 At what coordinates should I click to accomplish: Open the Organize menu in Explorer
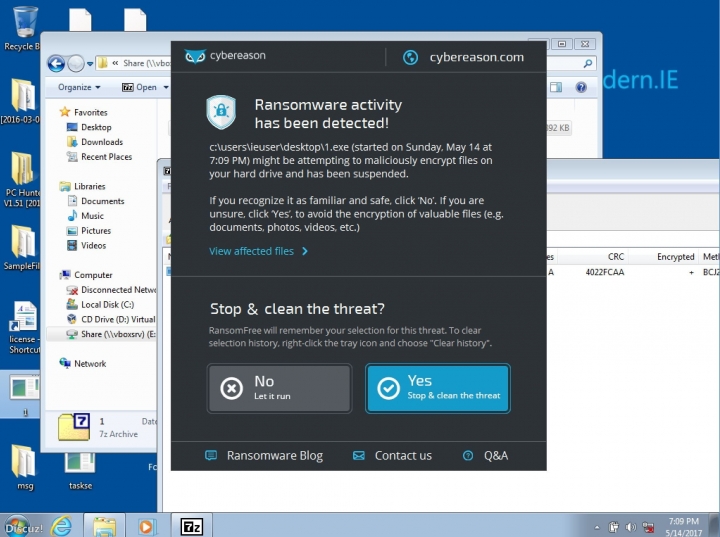click(79, 87)
